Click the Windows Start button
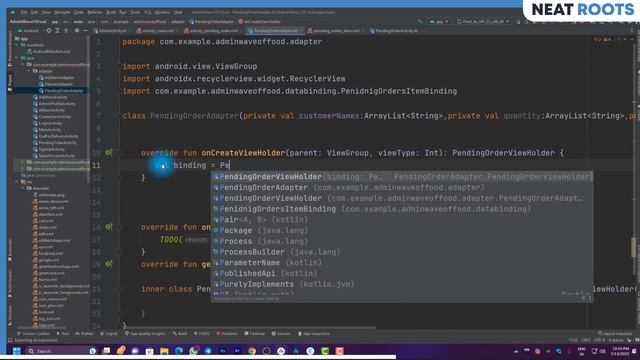 coord(17,351)
